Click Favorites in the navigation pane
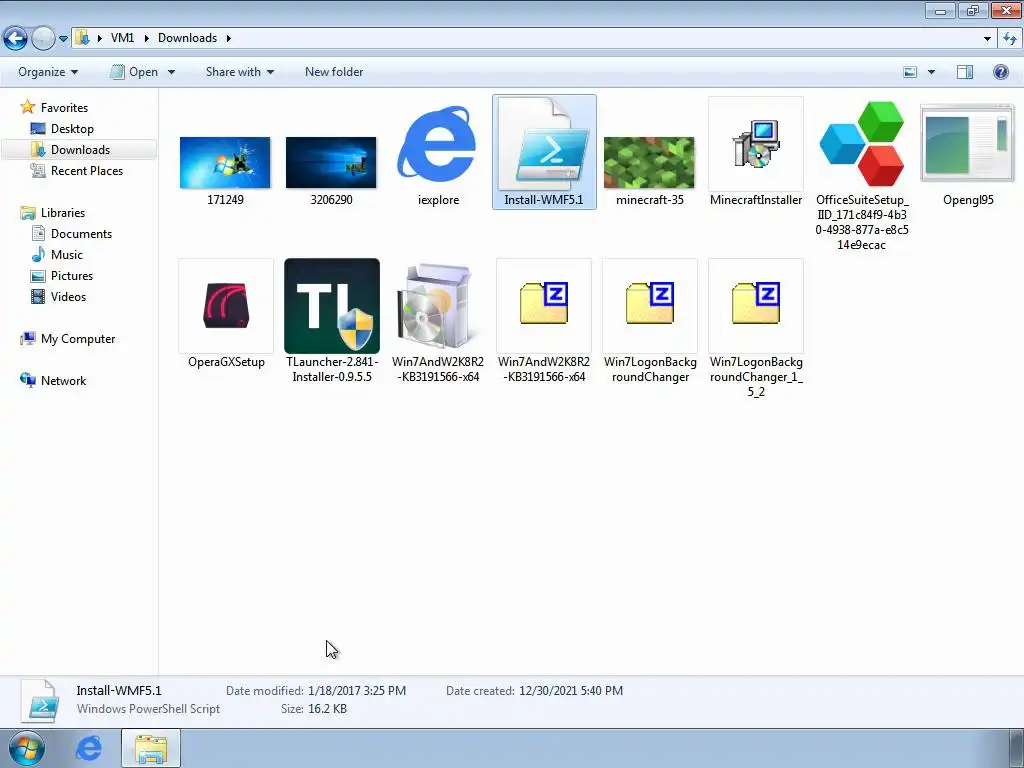The image size is (1024, 768). (64, 108)
